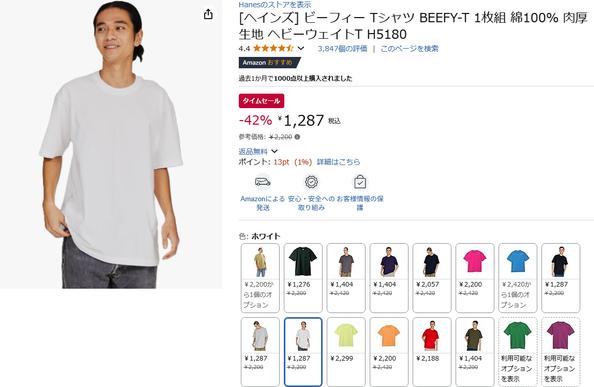
Task: Show available options for green T-shirt
Action: pyautogui.click(x=517, y=352)
